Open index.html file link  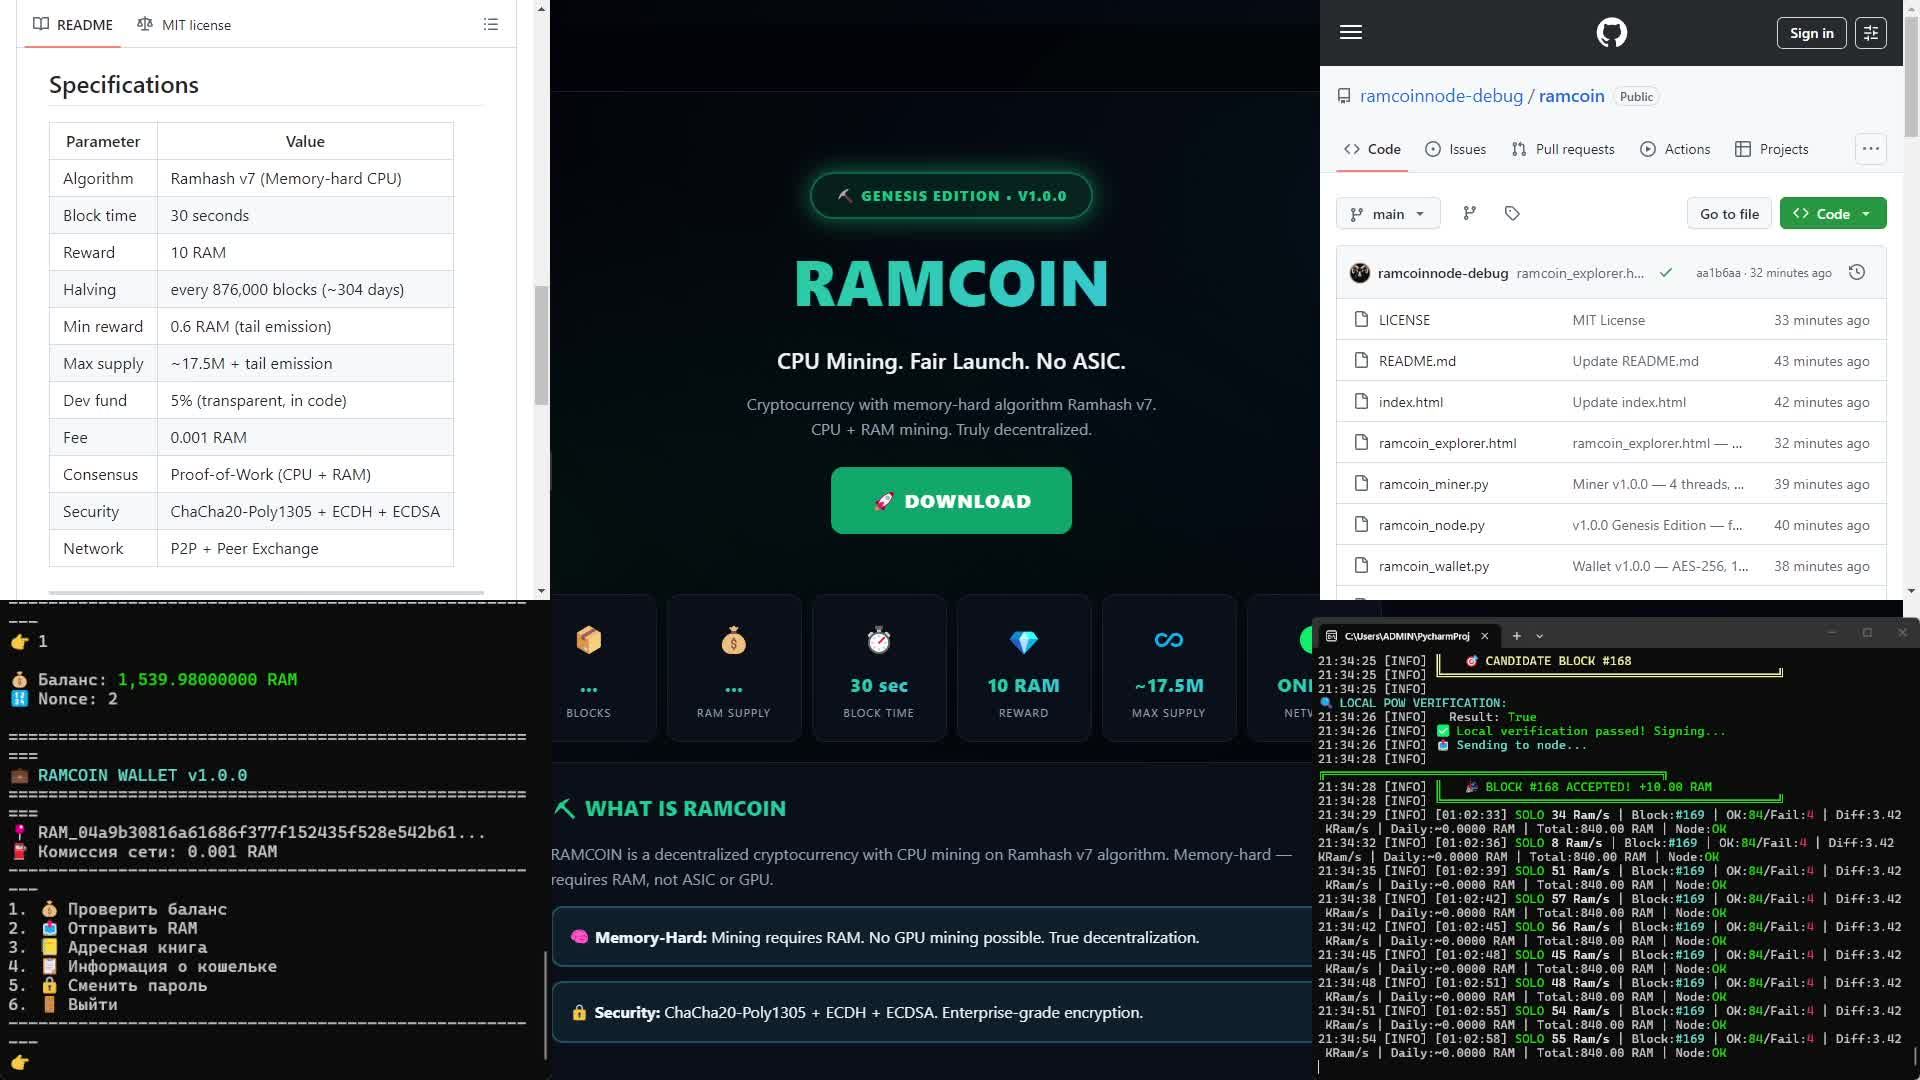pyautogui.click(x=1410, y=402)
